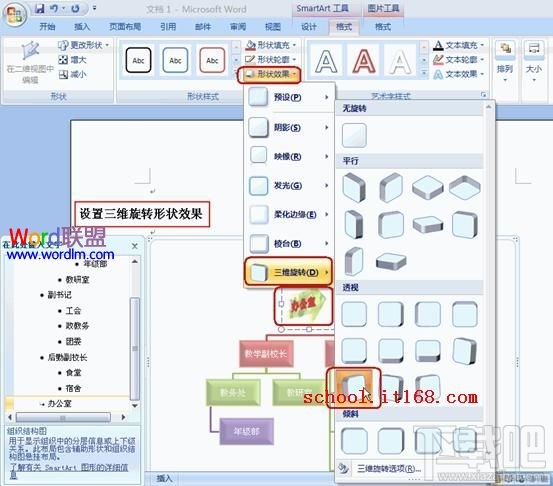The image size is (553, 486).
Task: Select the outlined white A WordArt style
Action: (x=327, y=61)
